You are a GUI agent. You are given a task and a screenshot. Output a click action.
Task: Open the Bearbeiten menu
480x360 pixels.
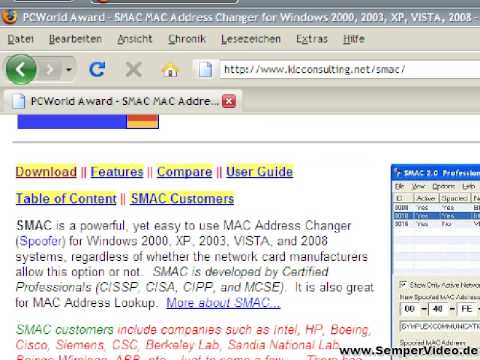click(75, 39)
